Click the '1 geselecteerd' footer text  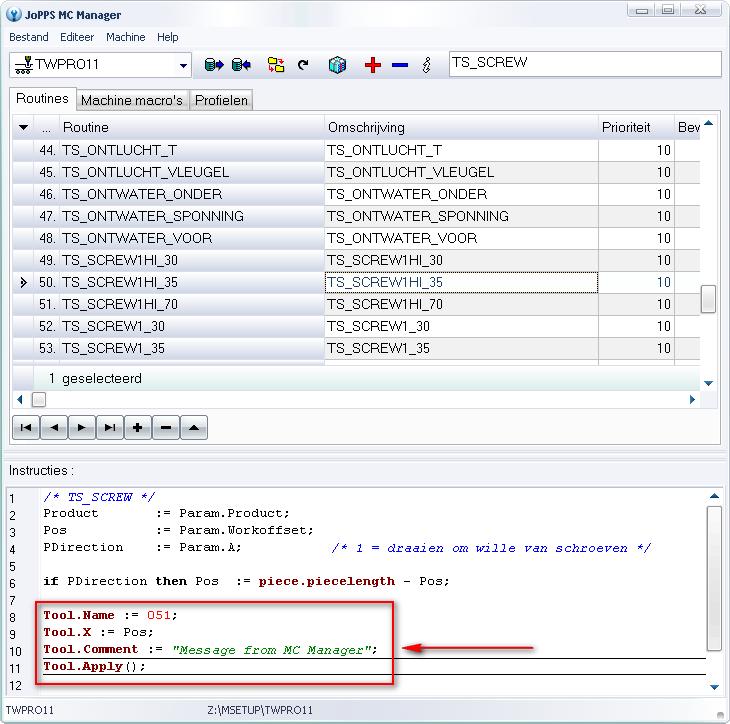[x=95, y=379]
